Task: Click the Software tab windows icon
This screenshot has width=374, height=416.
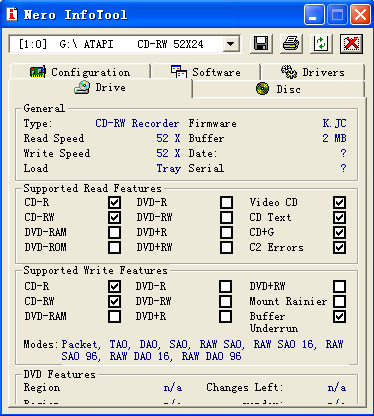Action: coord(179,72)
